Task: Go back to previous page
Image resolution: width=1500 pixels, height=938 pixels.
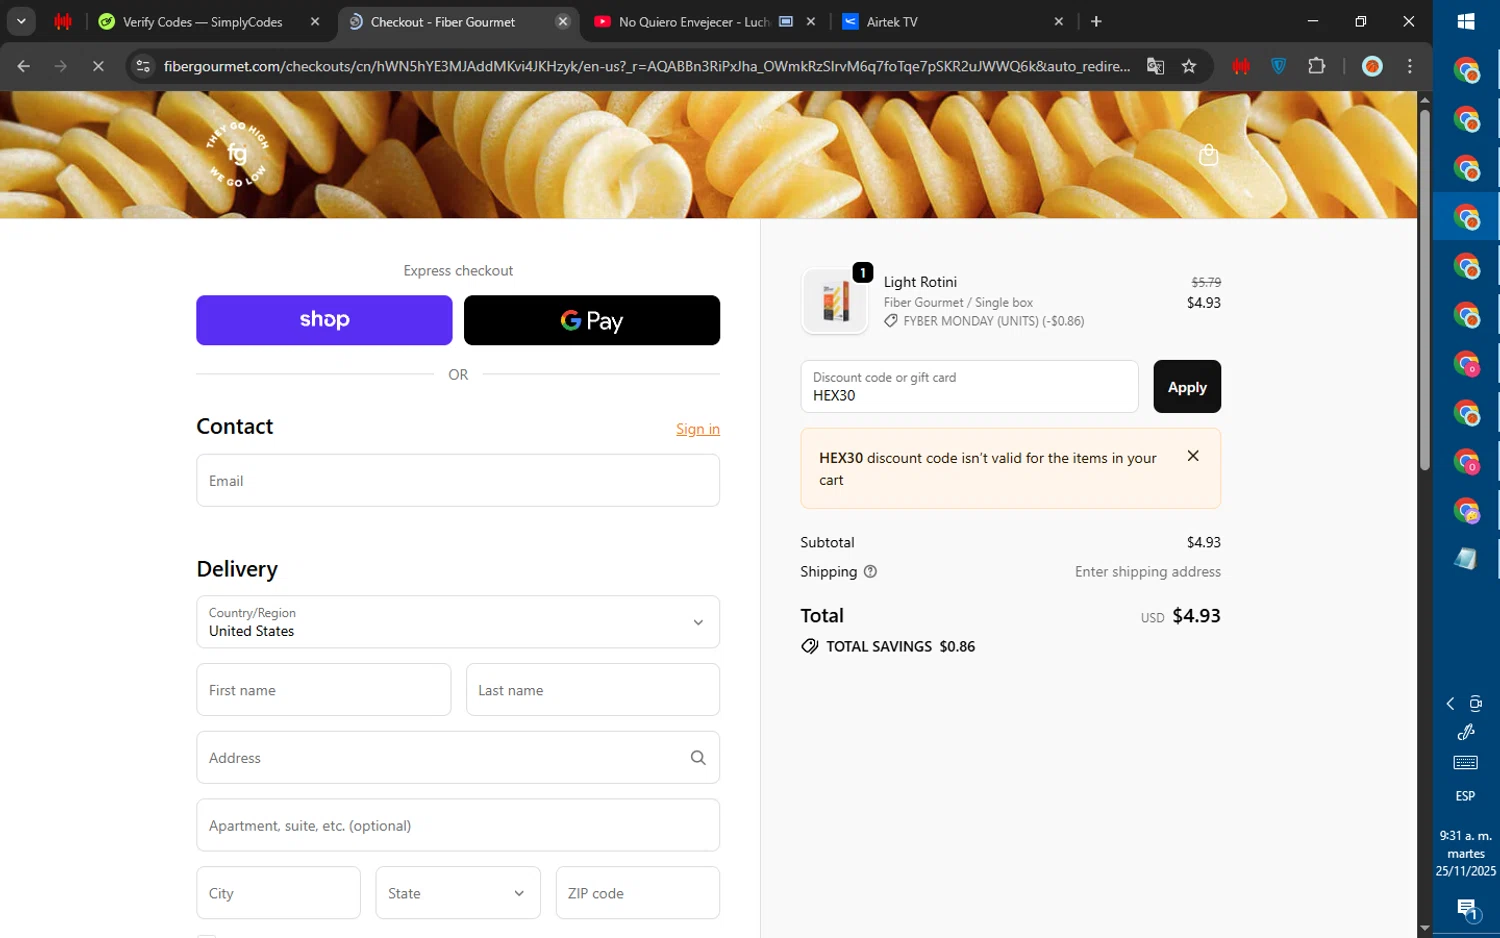Action: (x=24, y=66)
